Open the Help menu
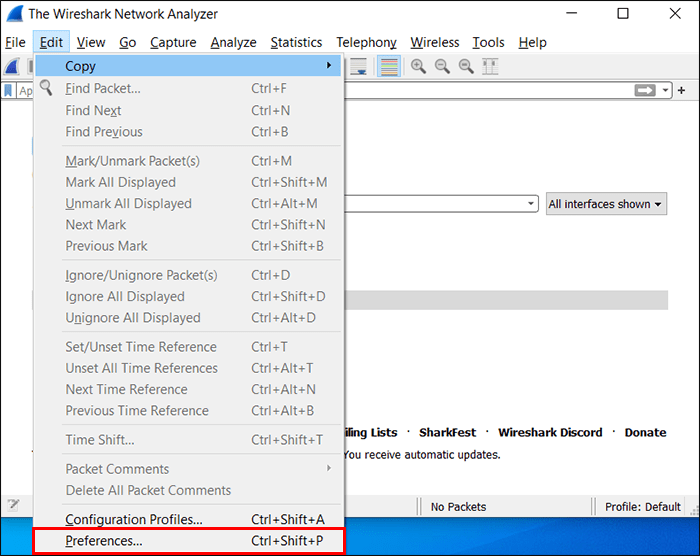The width and height of the screenshot is (700, 556). point(532,42)
